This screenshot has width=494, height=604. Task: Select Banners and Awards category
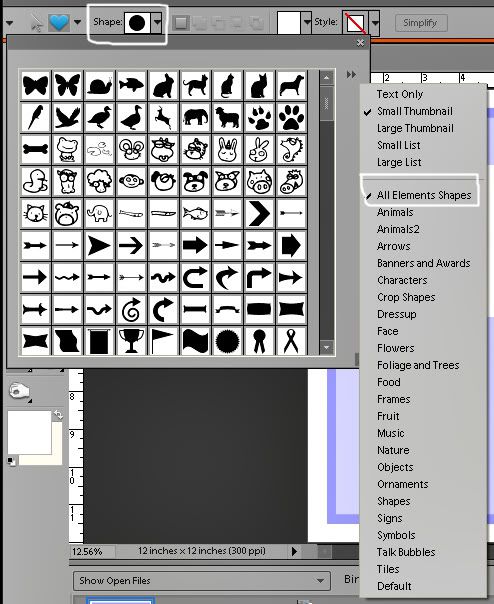423,263
